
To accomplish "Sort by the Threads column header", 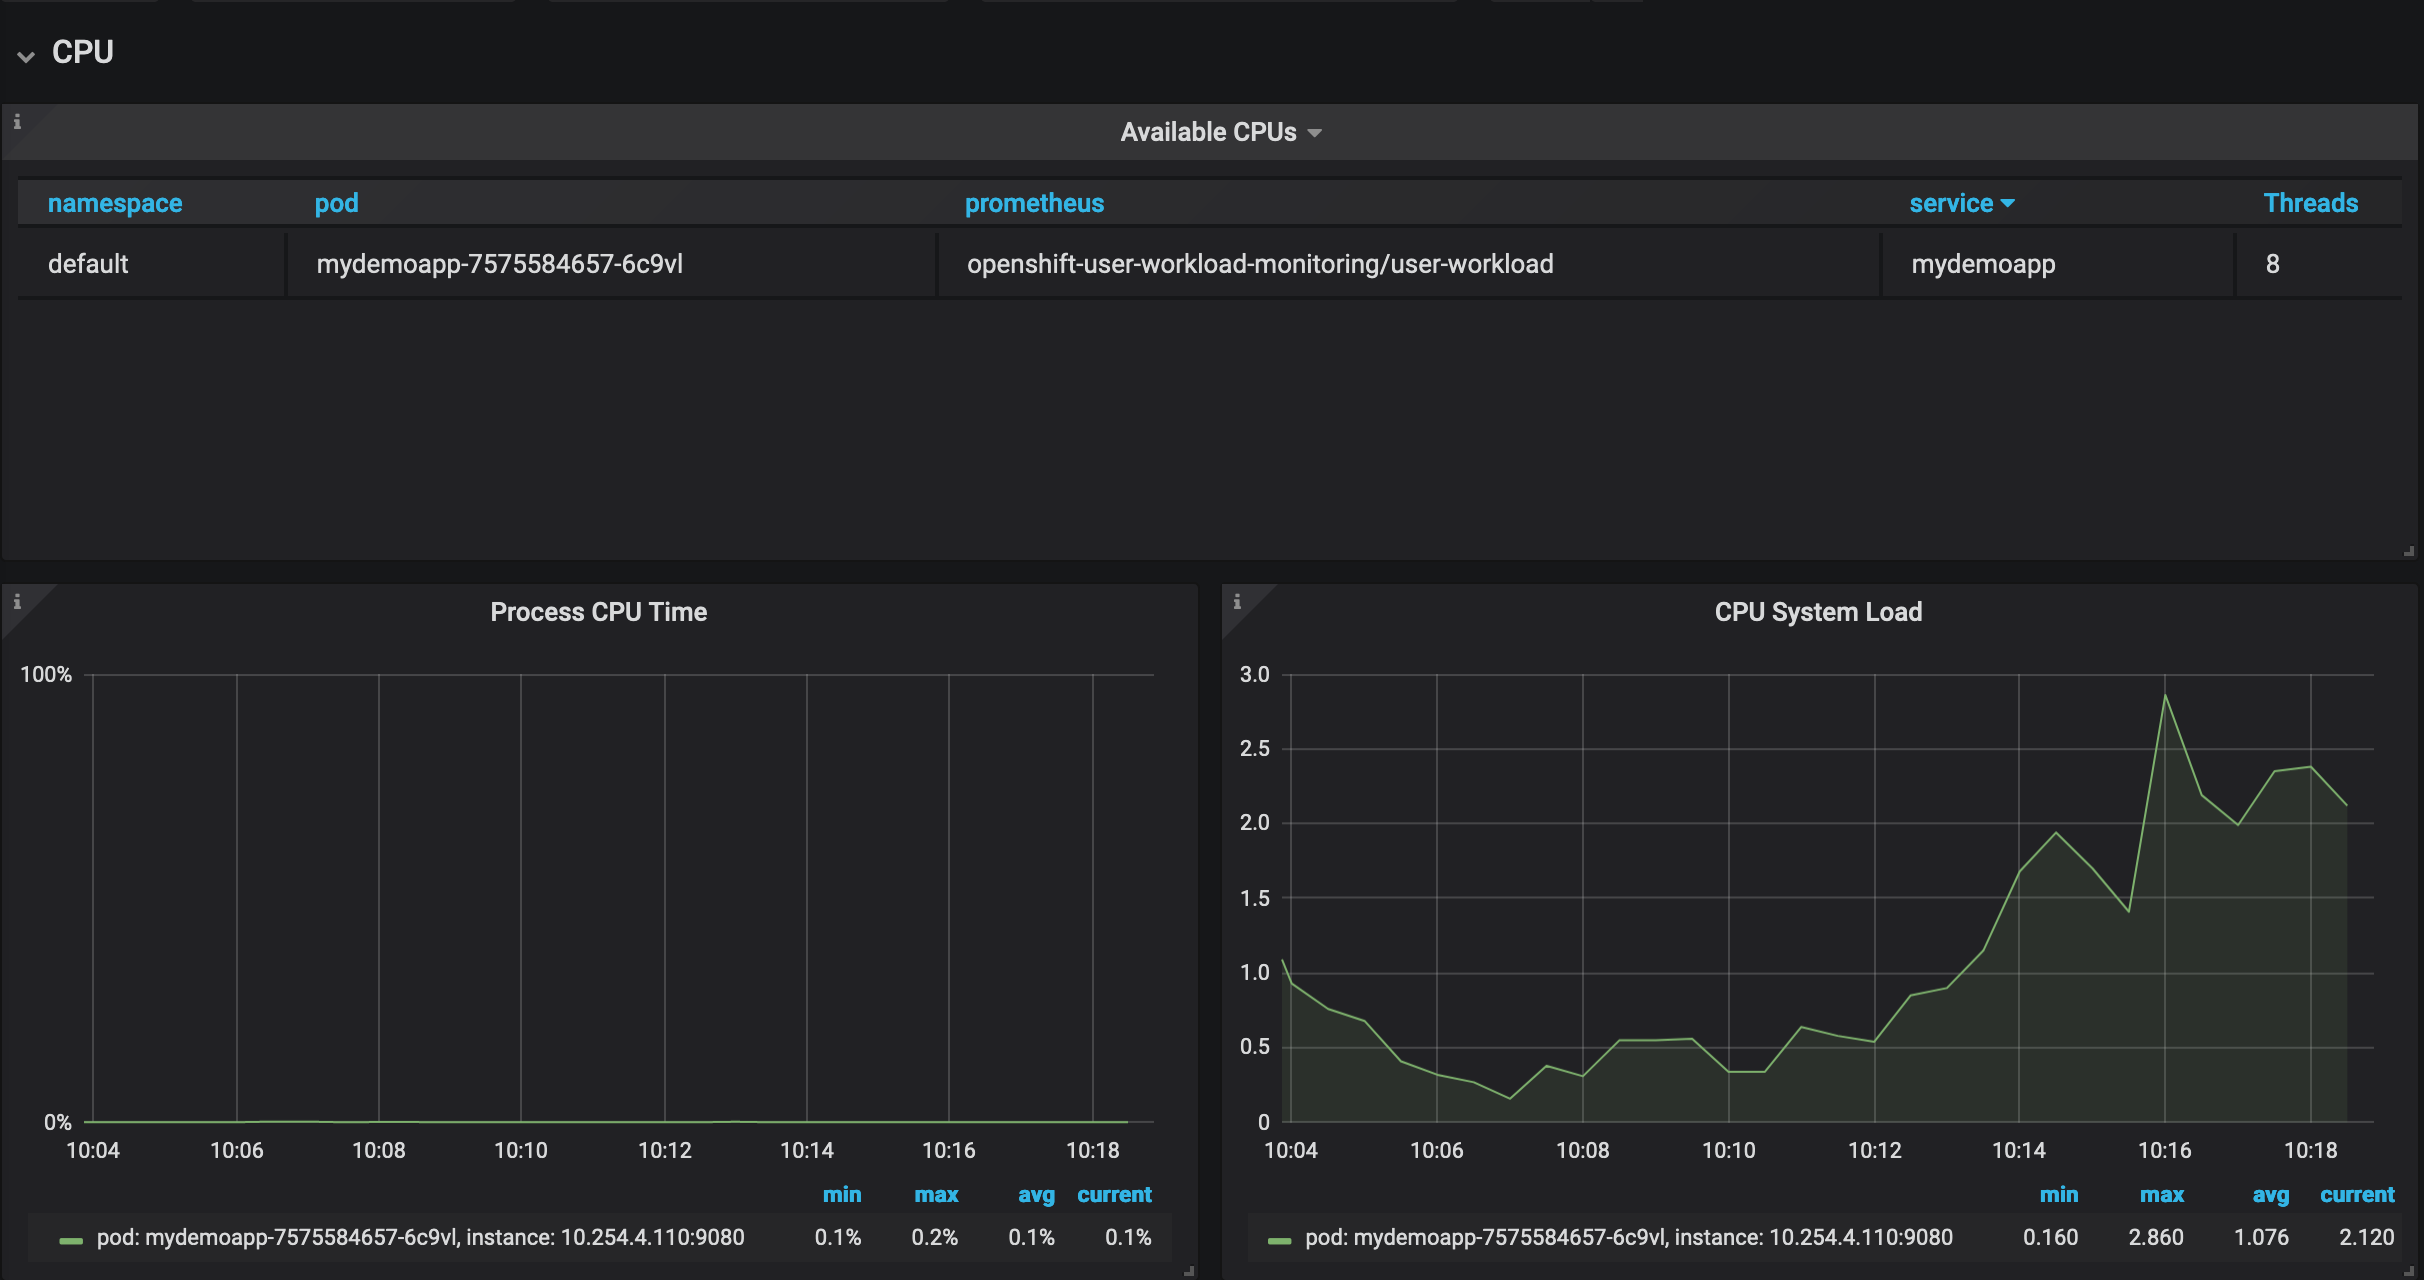I will (x=2310, y=203).
